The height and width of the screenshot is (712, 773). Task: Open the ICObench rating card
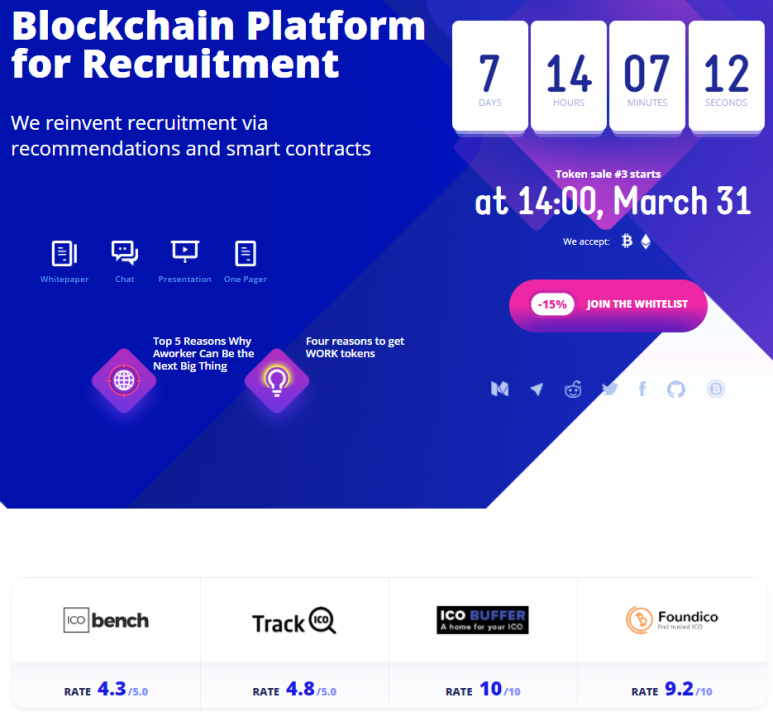point(106,643)
